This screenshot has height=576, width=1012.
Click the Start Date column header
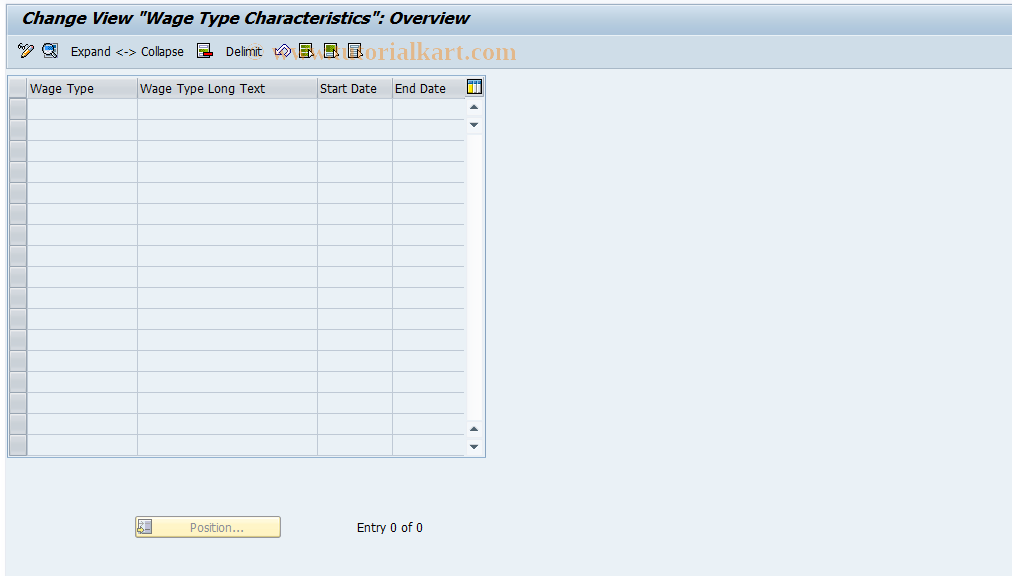click(x=355, y=88)
